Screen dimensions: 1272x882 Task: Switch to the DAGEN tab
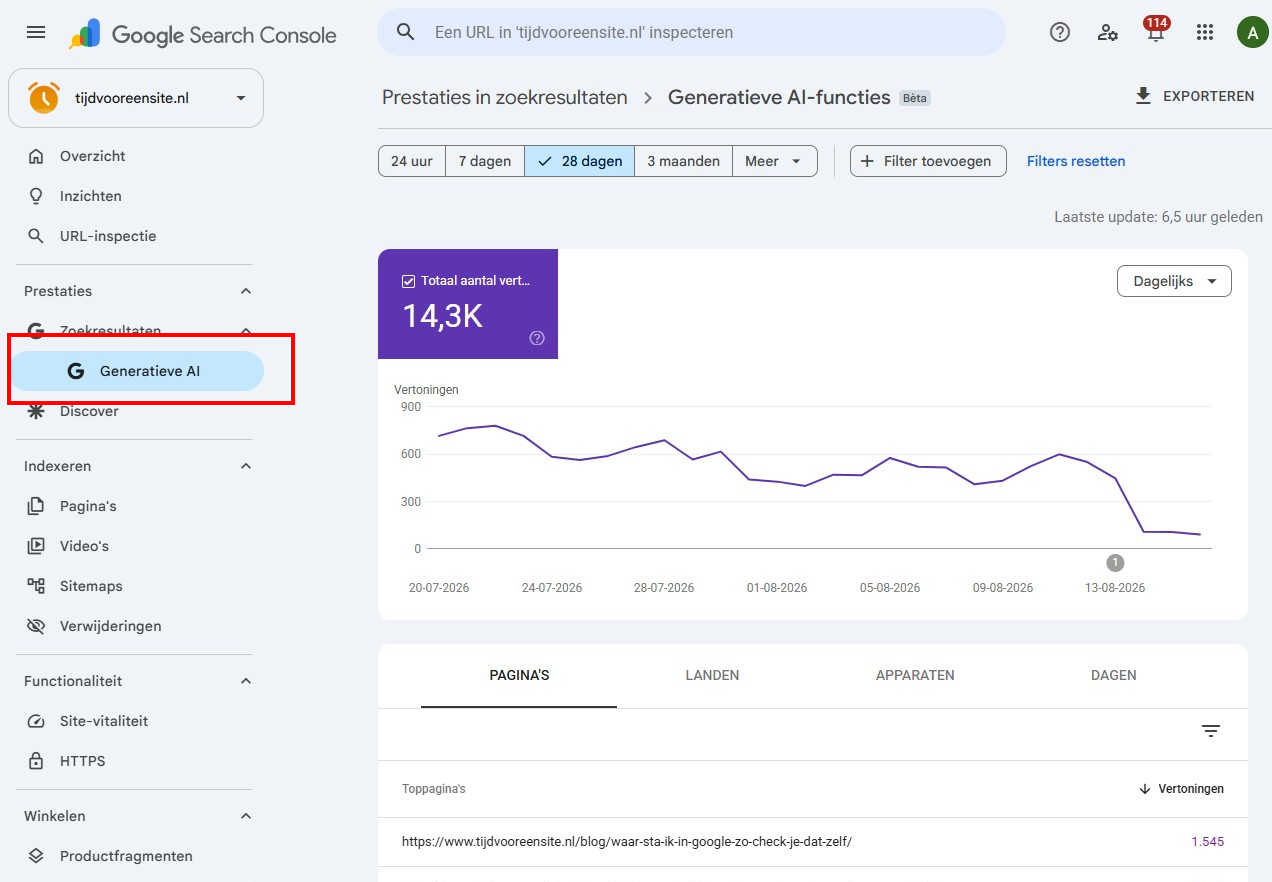coord(1114,675)
